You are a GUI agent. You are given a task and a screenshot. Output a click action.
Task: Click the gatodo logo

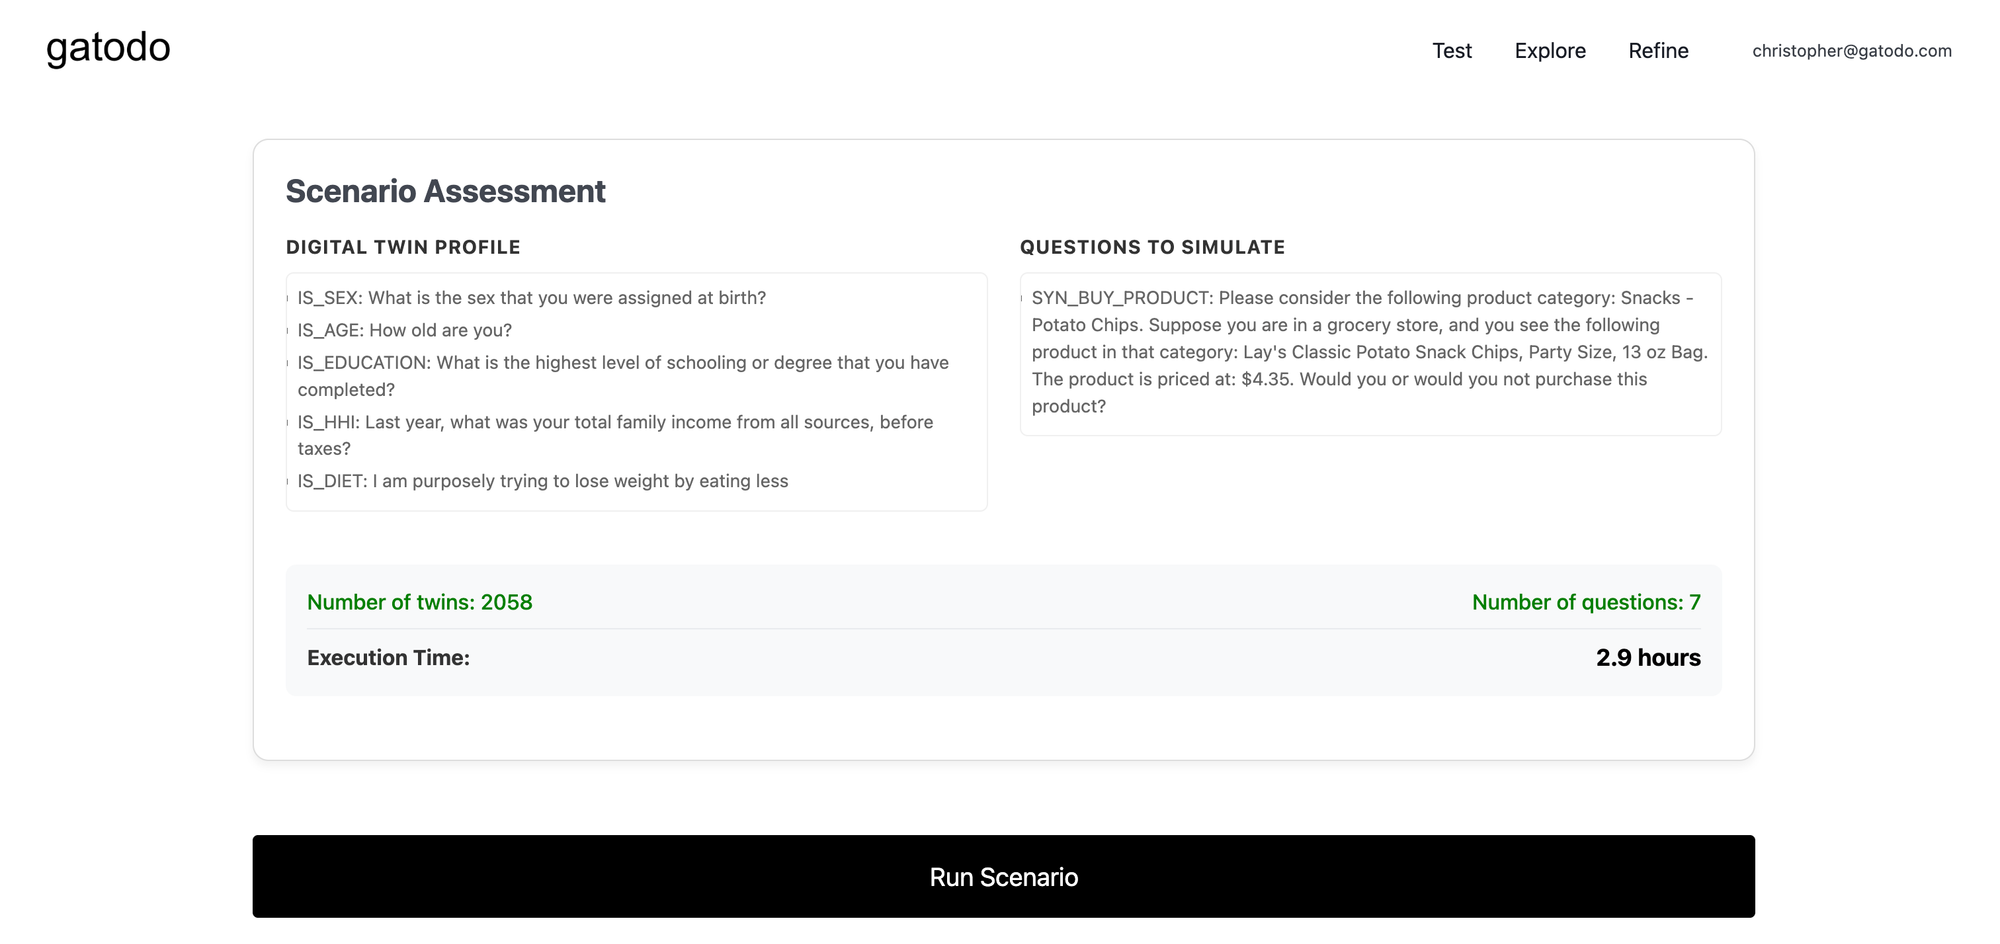[x=108, y=48]
